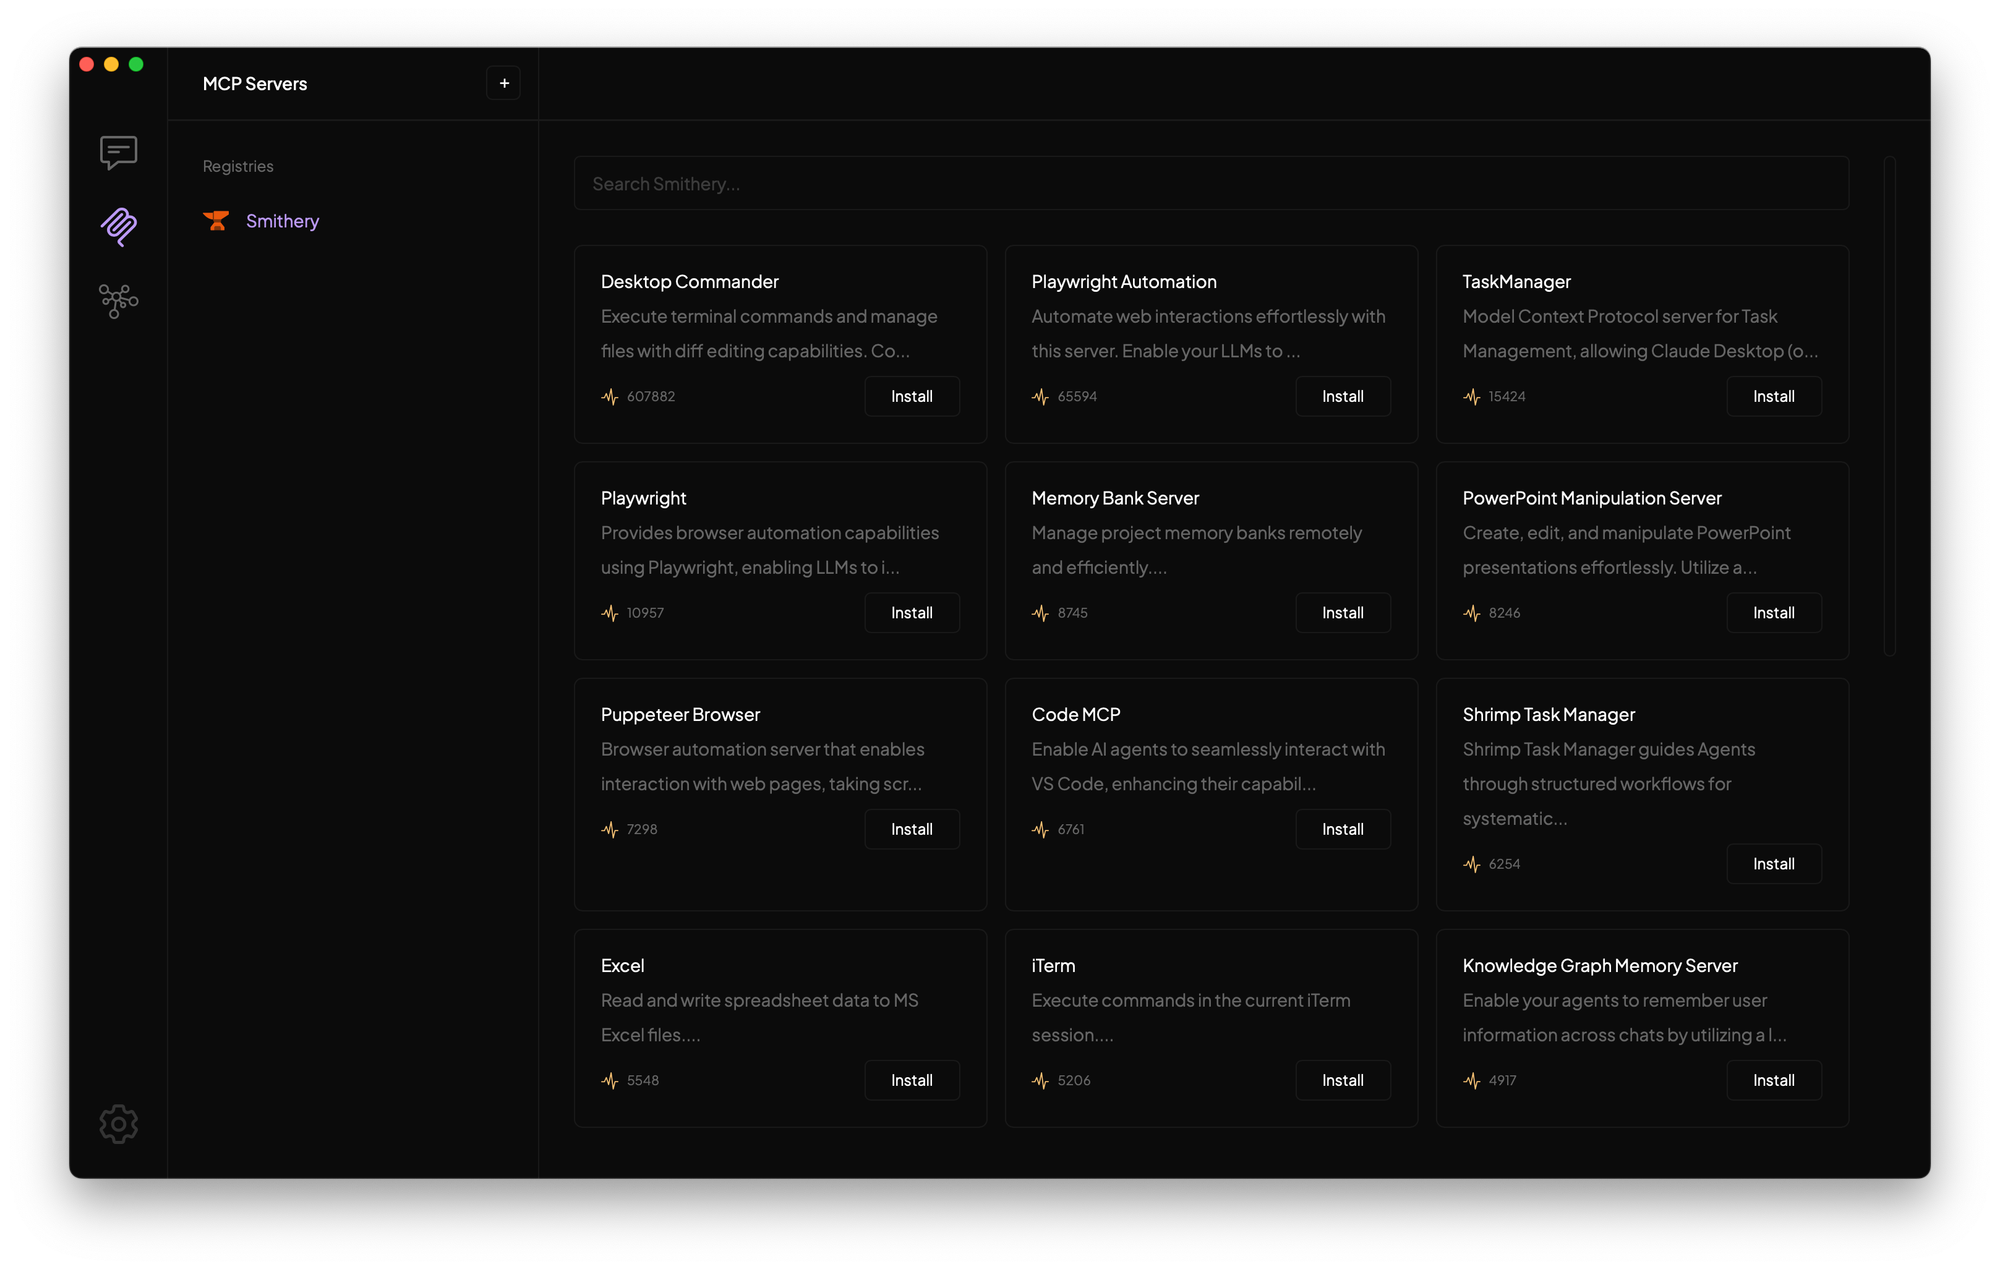2000x1270 pixels.
Task: Click the iTerm description text
Action: click(1191, 1018)
